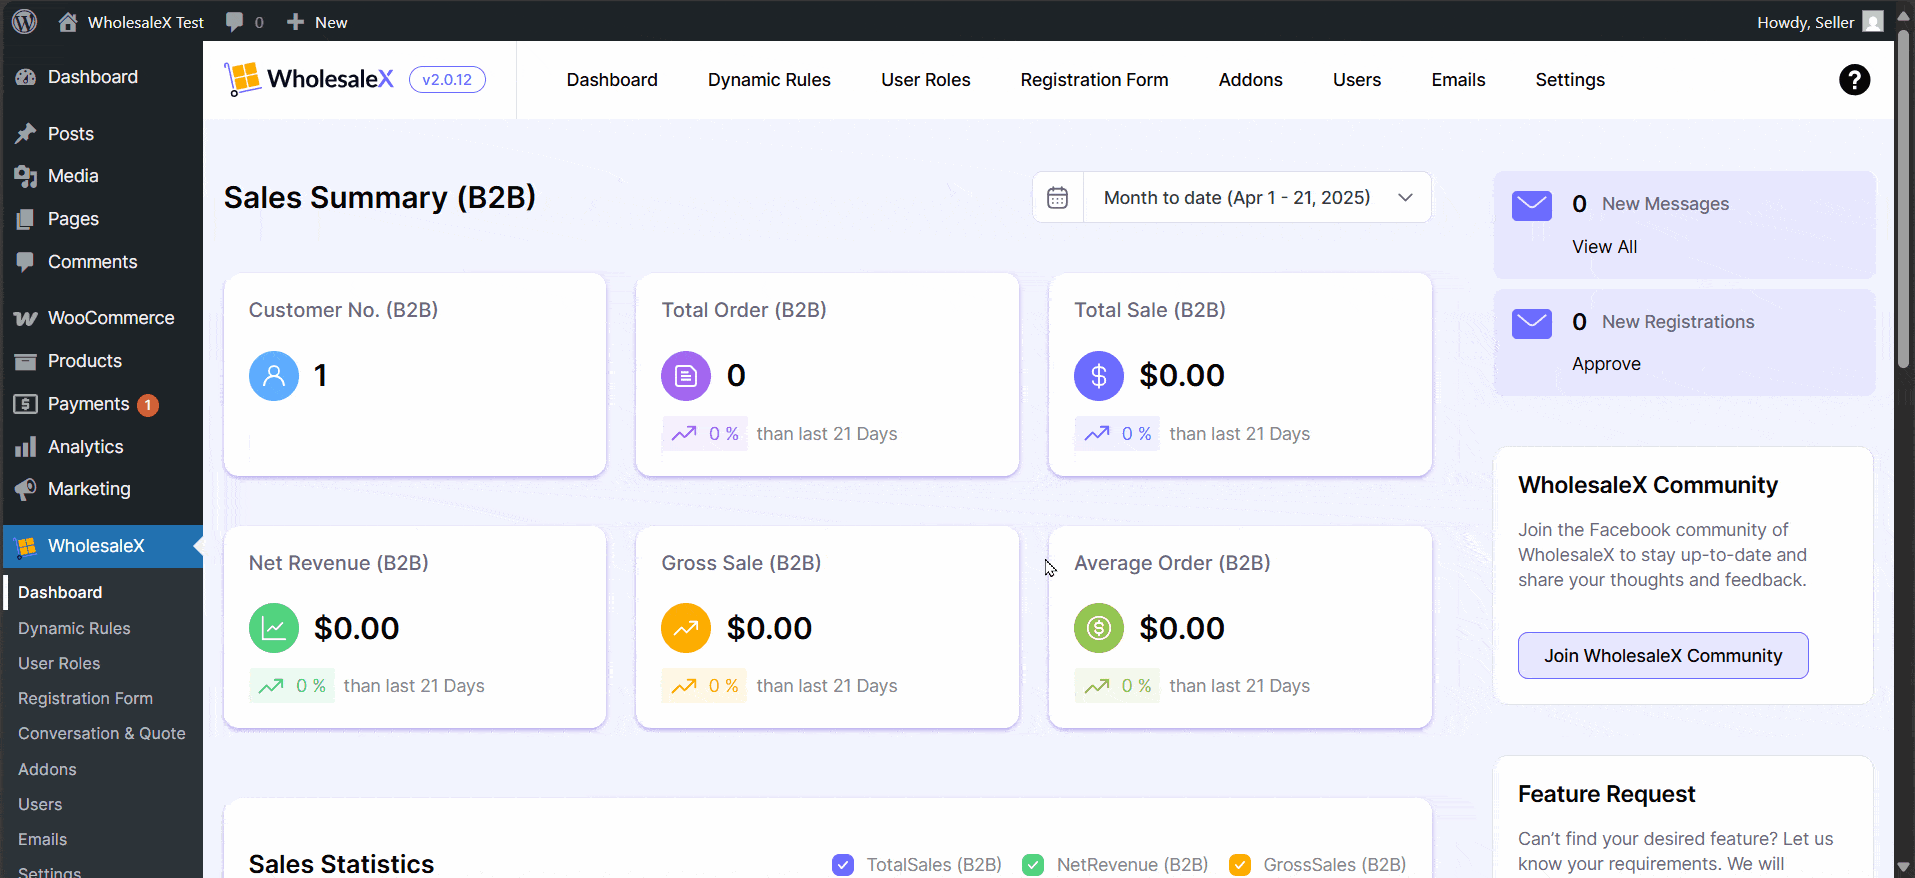This screenshot has height=878, width=1915.
Task: Click the Dashboard gauge icon in sidebar
Action: [x=26, y=77]
